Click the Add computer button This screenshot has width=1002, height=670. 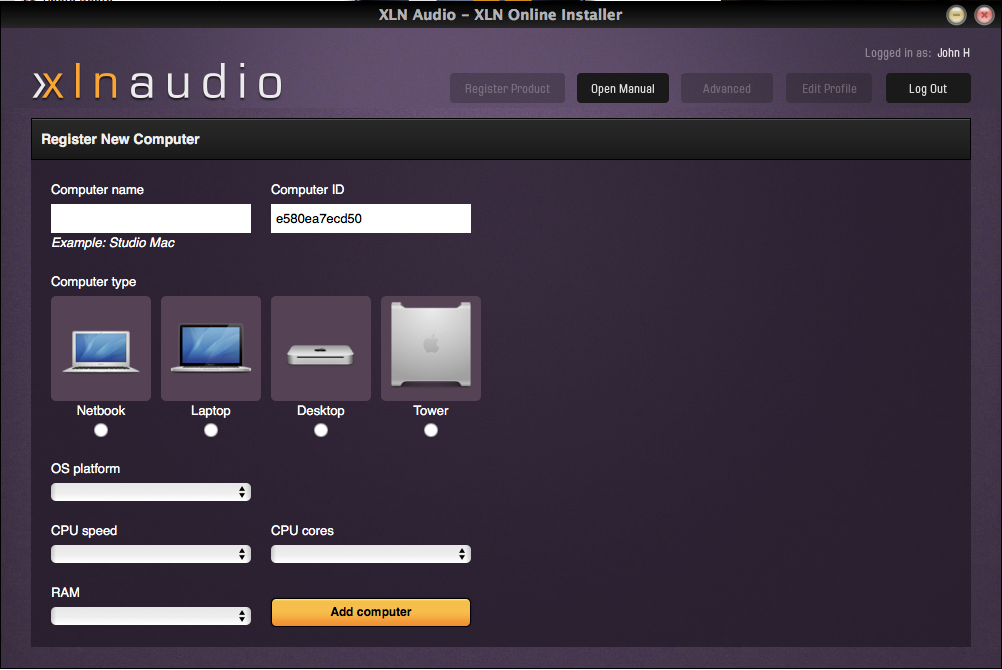371,612
